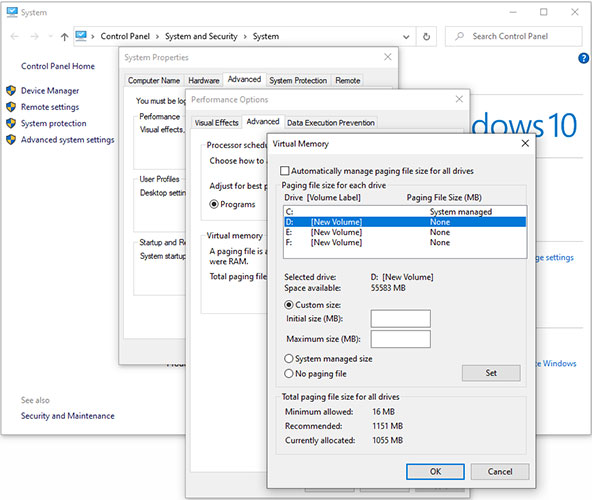Enable automatically manage paging file size
592x500 pixels.
point(285,171)
